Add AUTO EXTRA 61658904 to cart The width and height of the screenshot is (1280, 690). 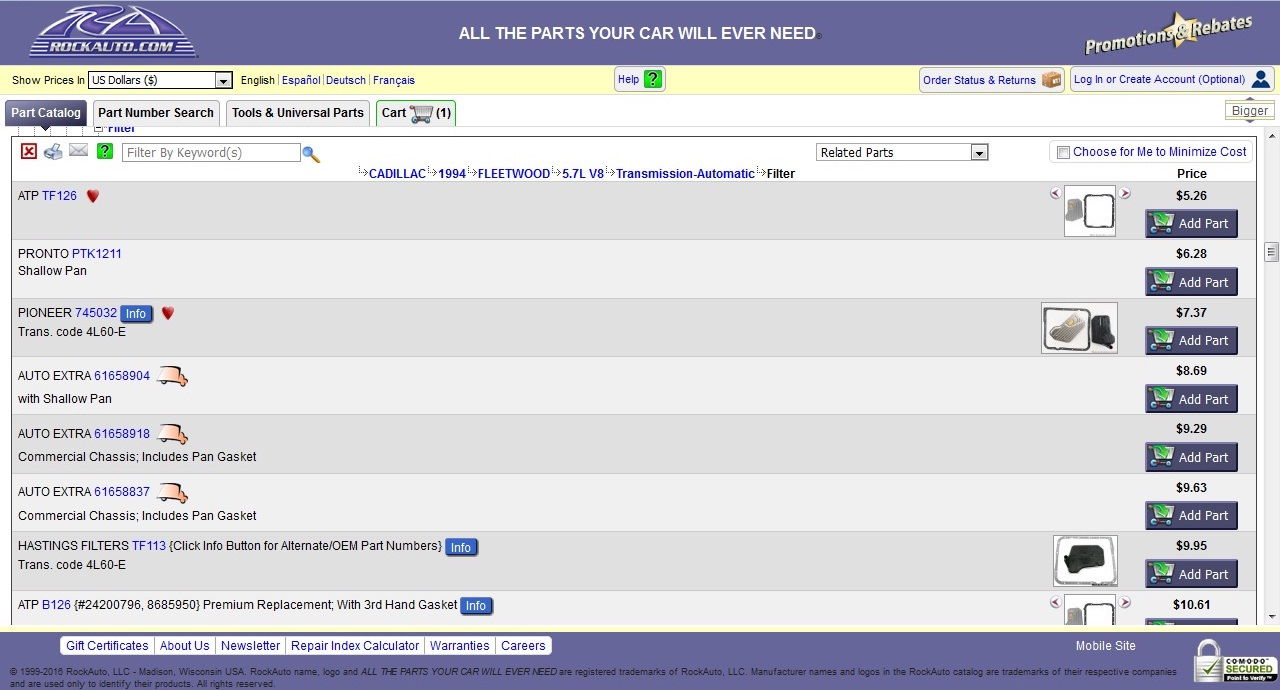[1191, 399]
